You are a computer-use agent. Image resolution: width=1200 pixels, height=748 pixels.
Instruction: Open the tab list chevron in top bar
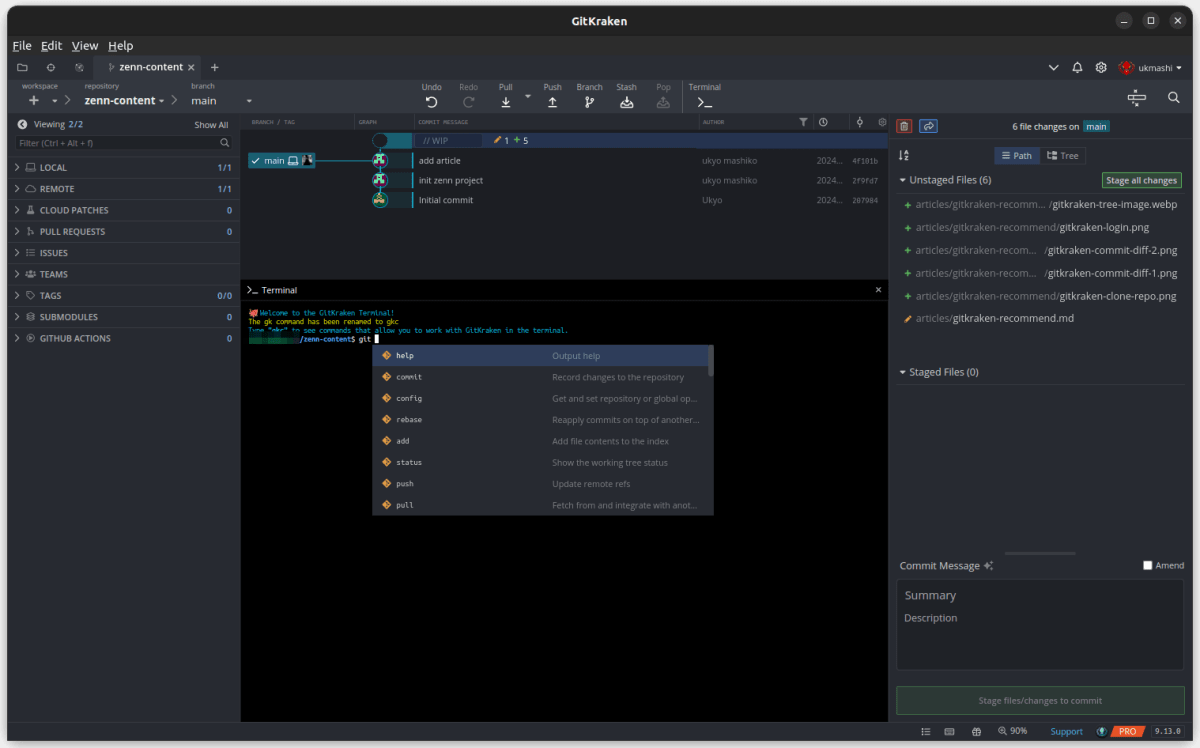point(1053,67)
